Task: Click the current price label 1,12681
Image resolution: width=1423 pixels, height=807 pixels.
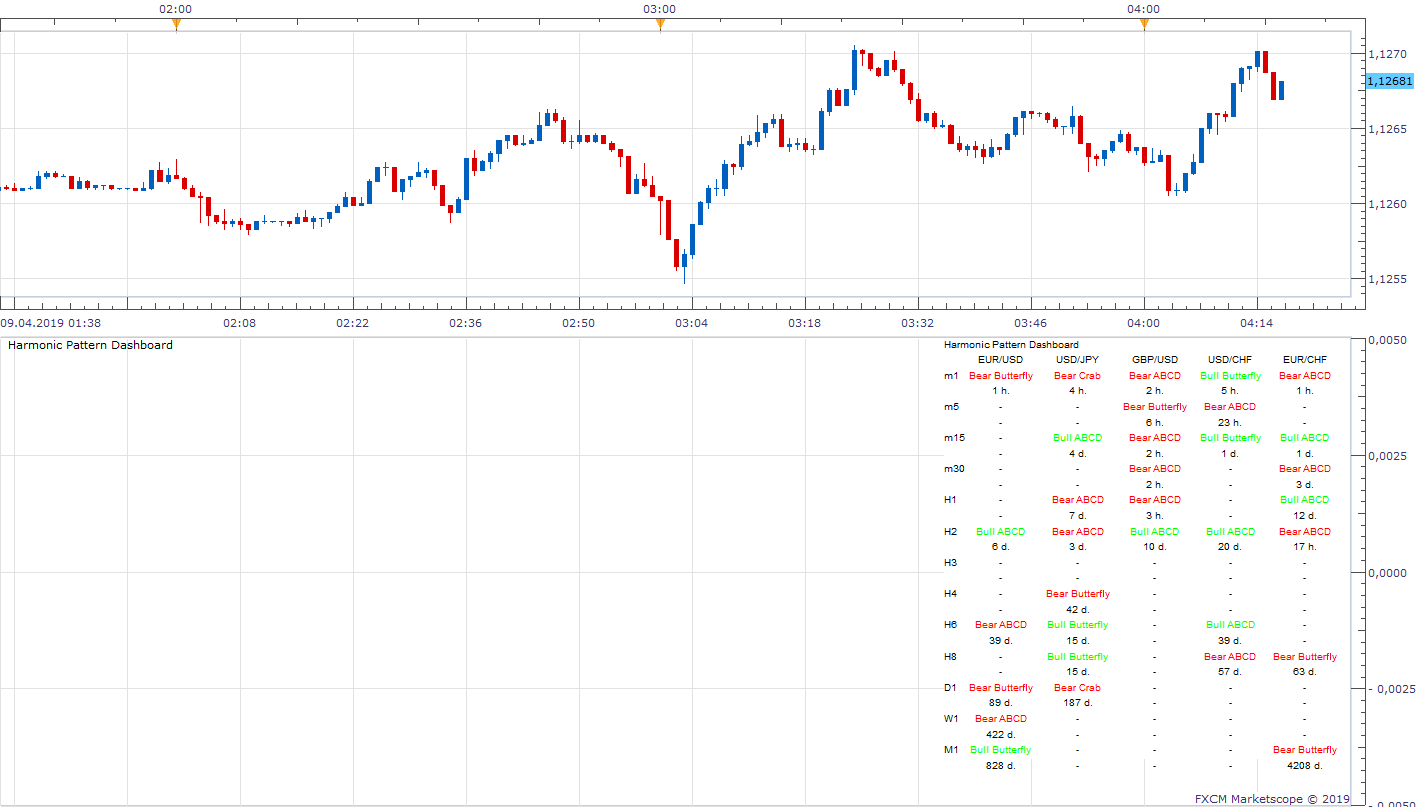Action: click(1389, 81)
